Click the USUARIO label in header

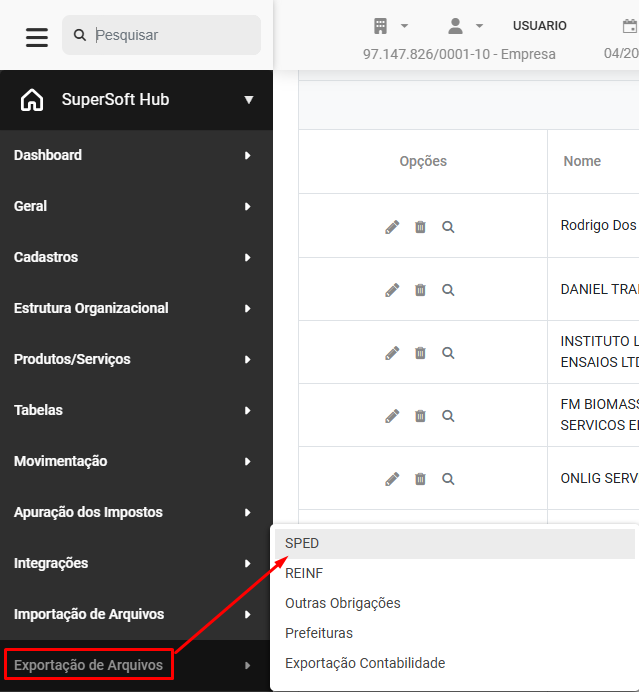(x=539, y=26)
